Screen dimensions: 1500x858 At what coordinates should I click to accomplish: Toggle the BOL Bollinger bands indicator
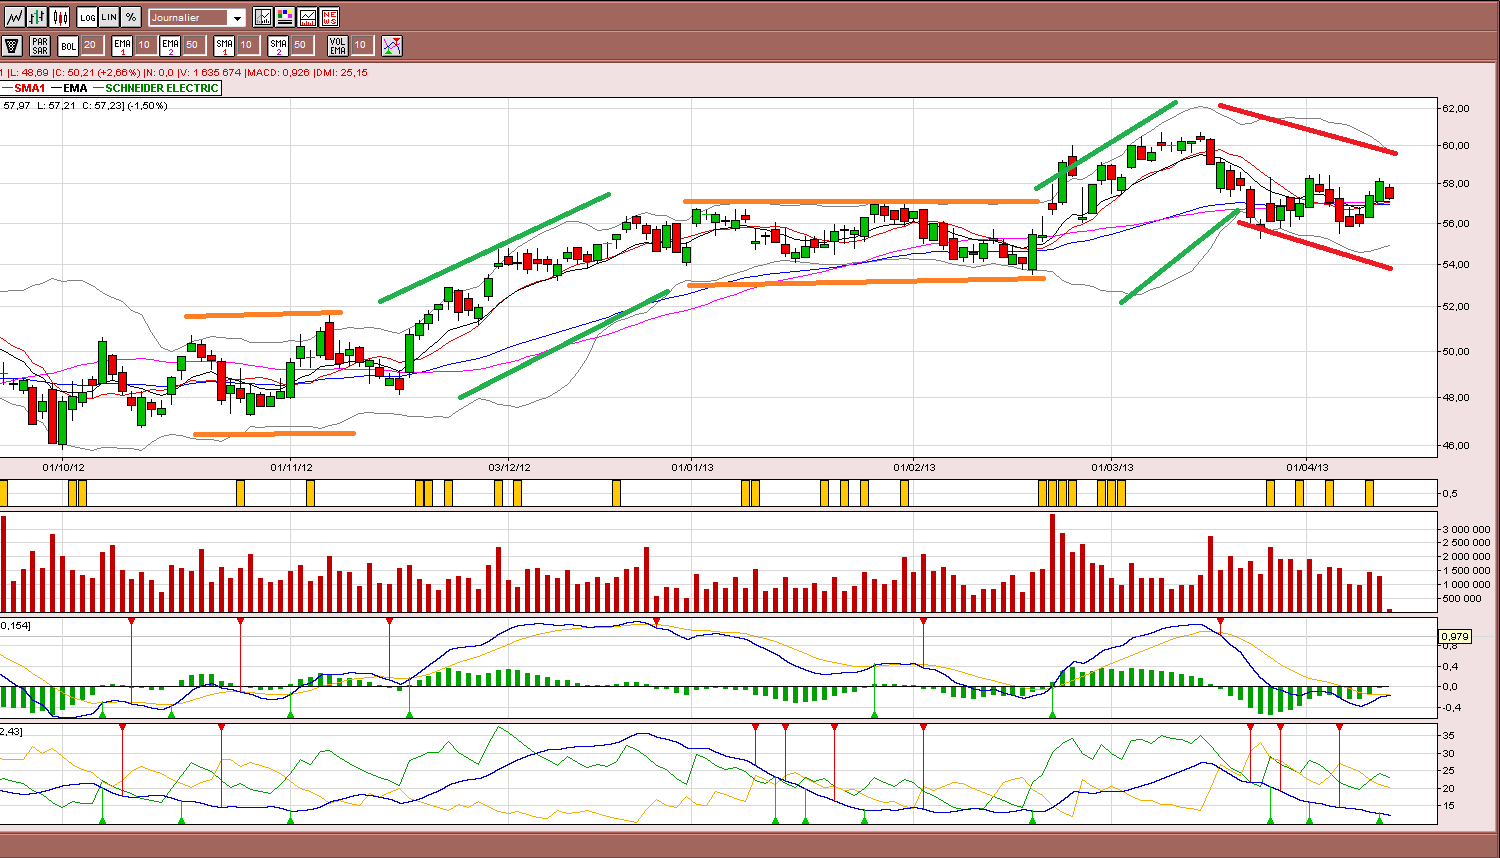(x=68, y=46)
